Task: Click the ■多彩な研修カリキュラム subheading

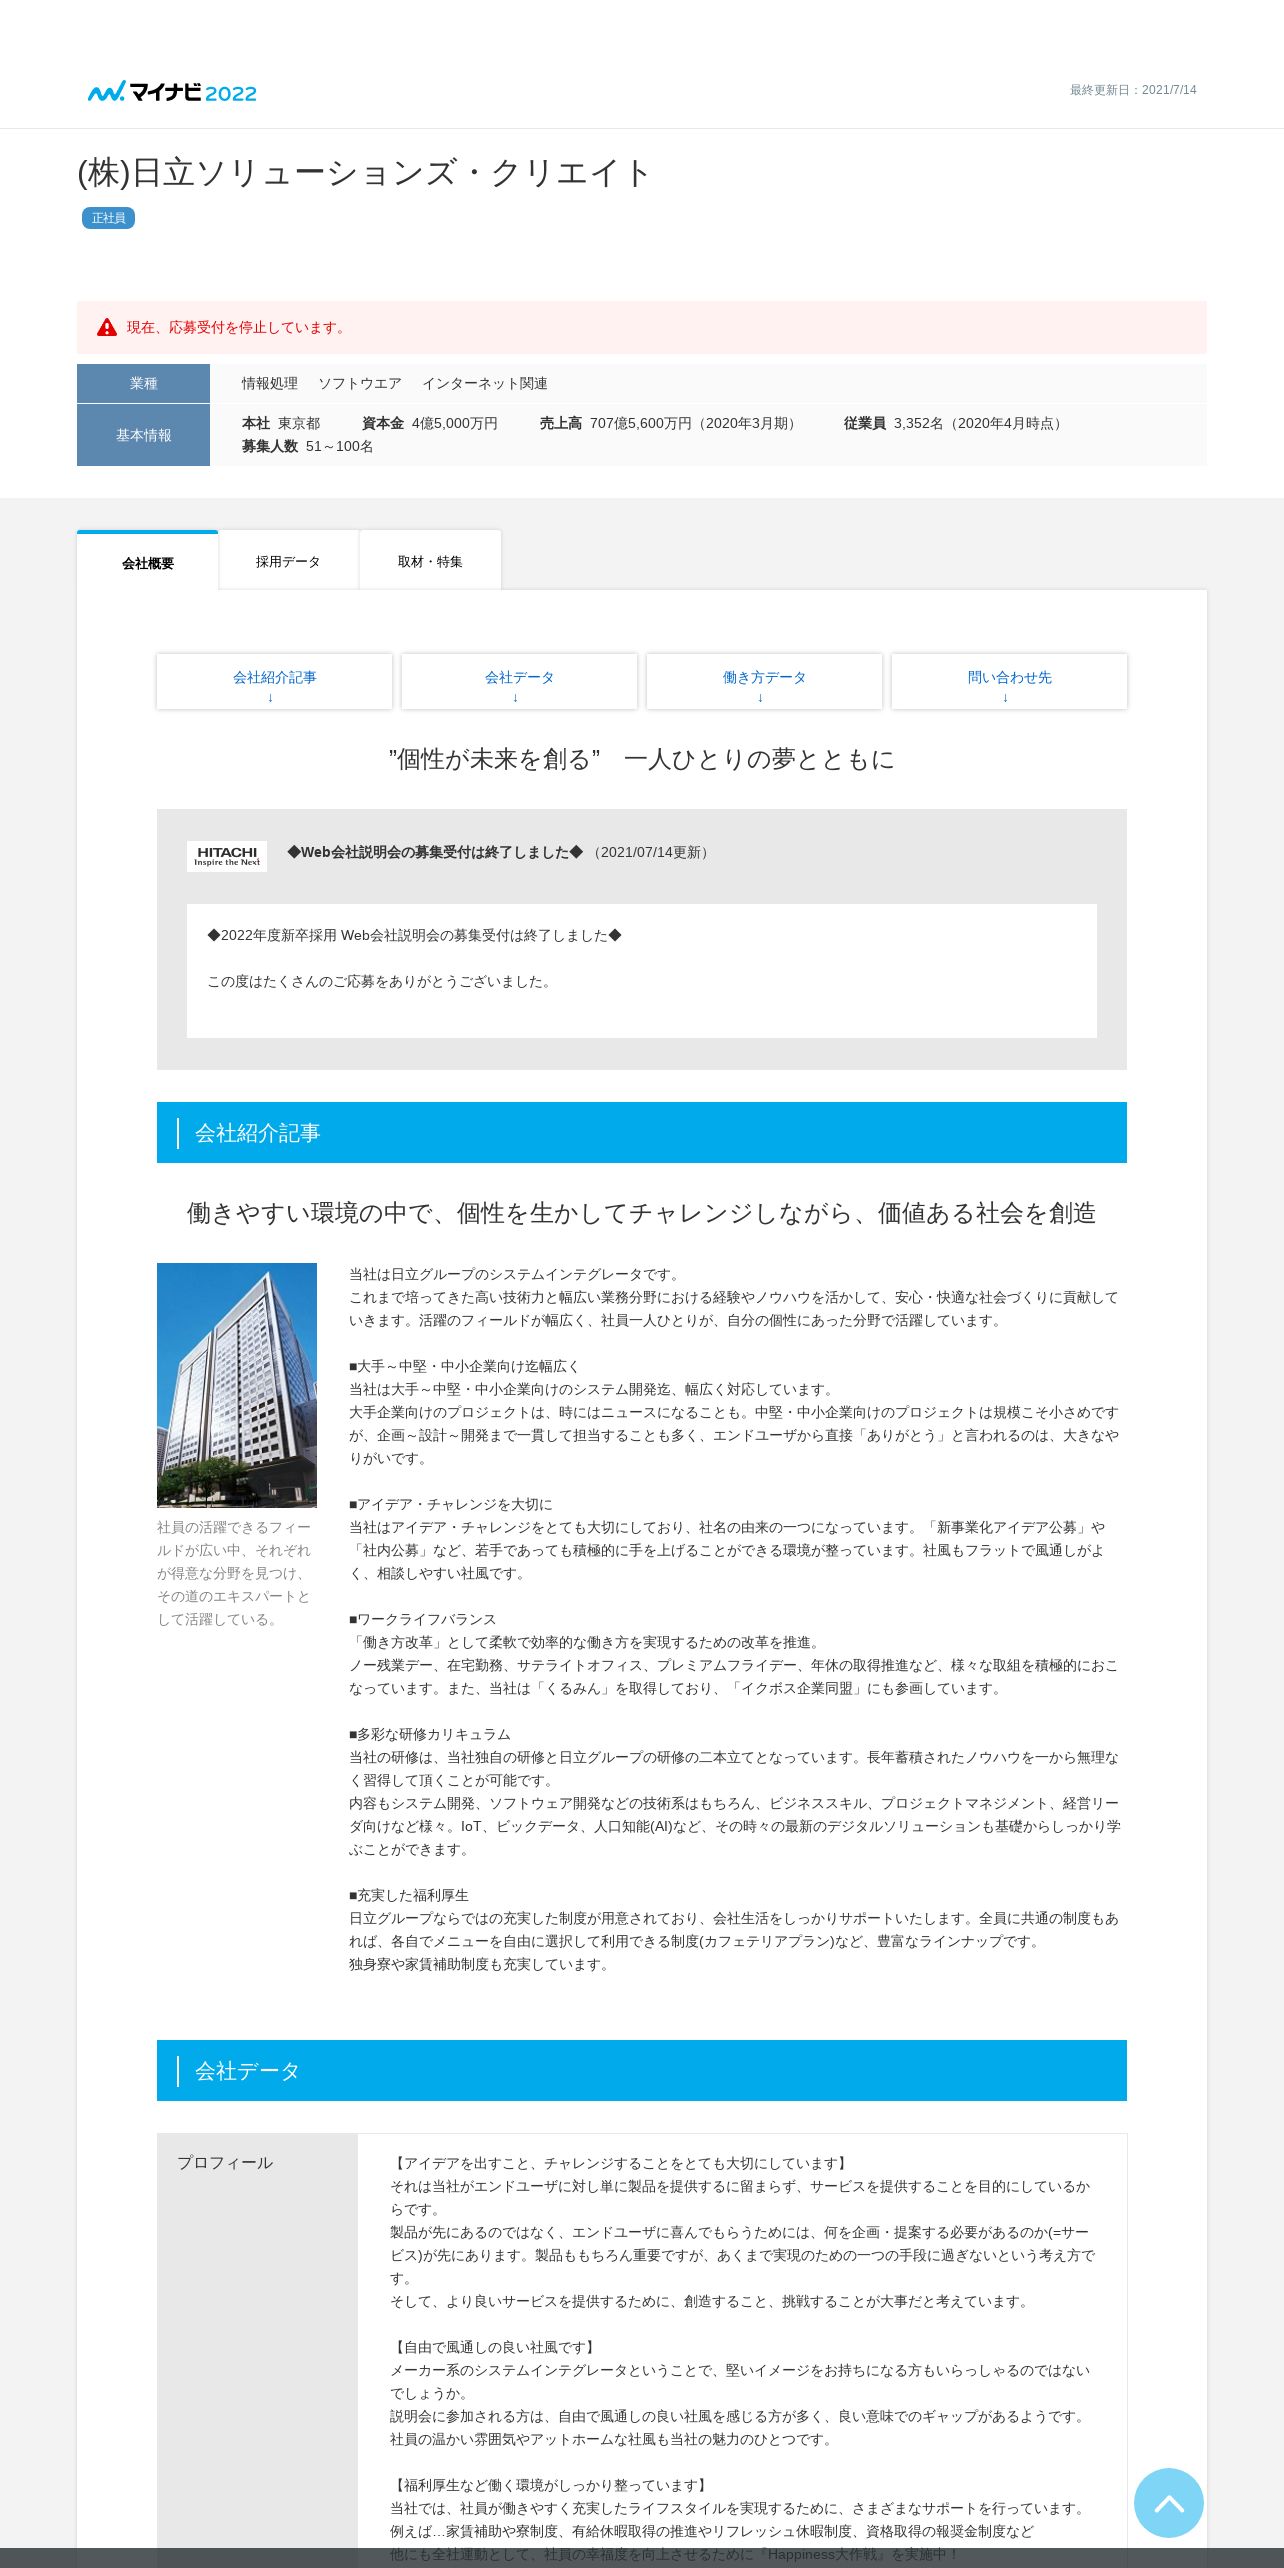Action: coord(430,1734)
